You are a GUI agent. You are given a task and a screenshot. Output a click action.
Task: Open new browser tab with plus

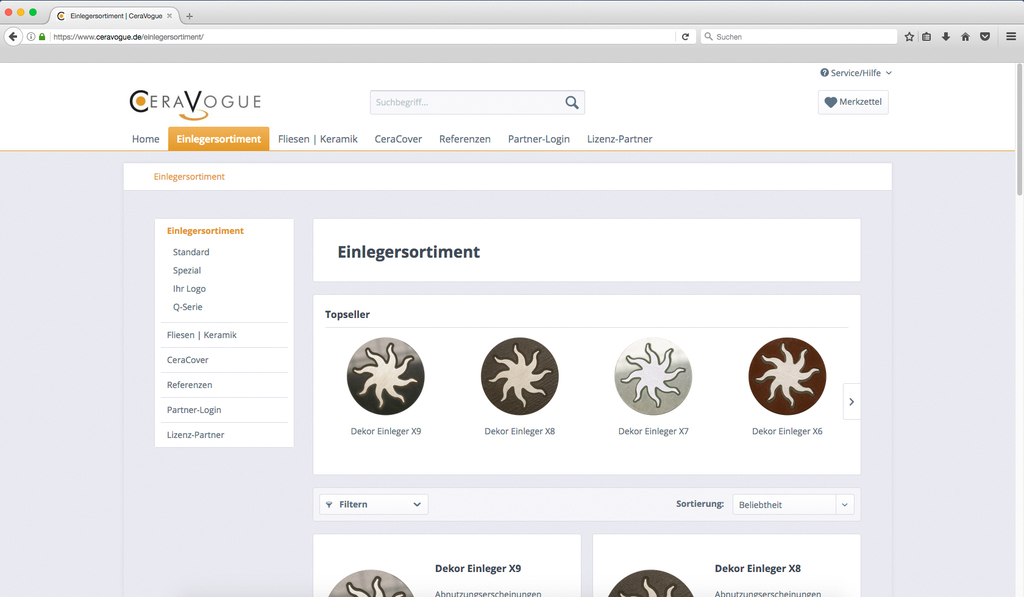pos(190,16)
